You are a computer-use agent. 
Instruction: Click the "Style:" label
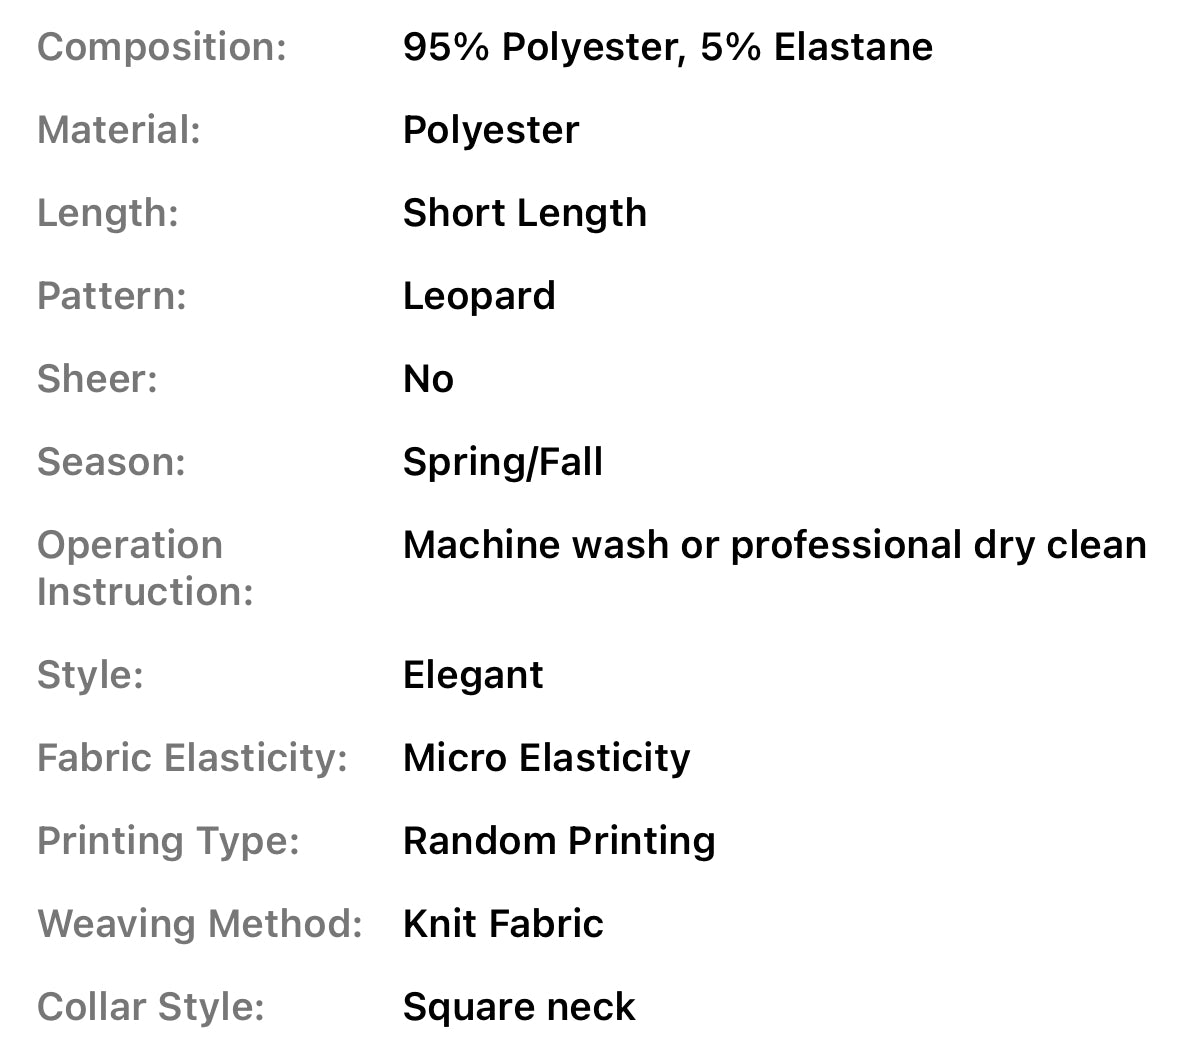(x=90, y=675)
